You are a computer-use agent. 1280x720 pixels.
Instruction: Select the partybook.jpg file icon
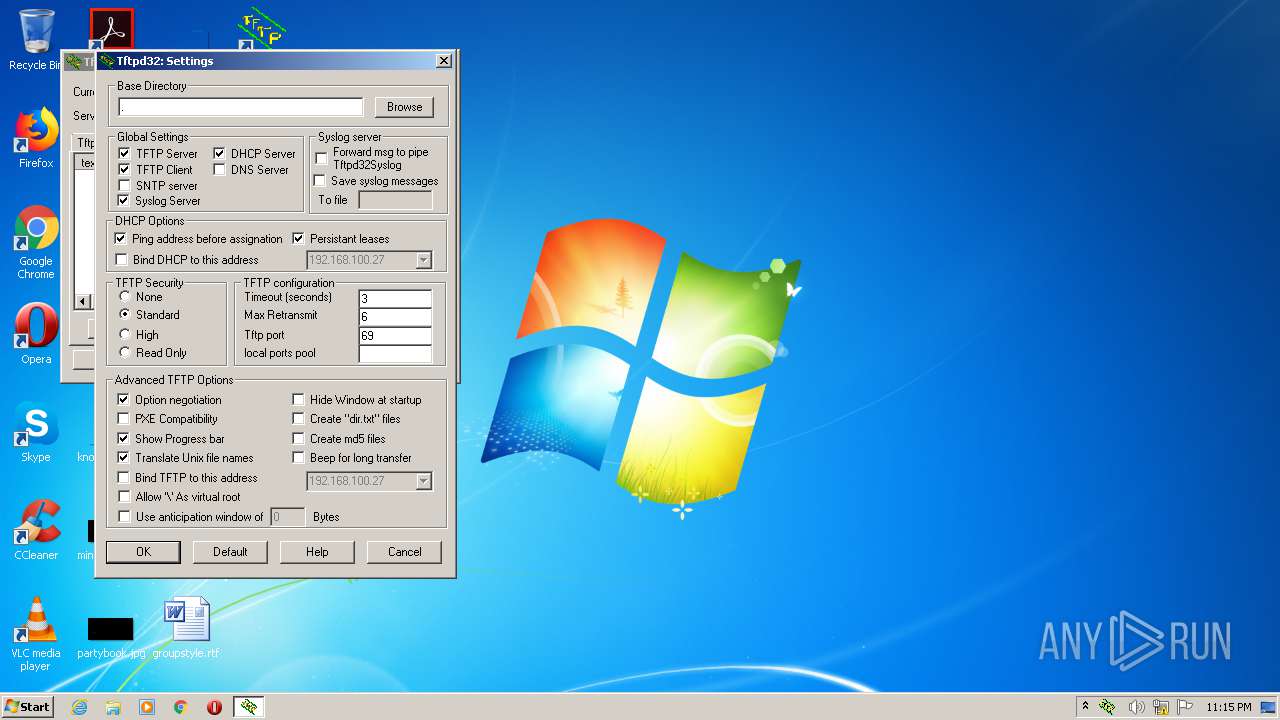pos(110,637)
